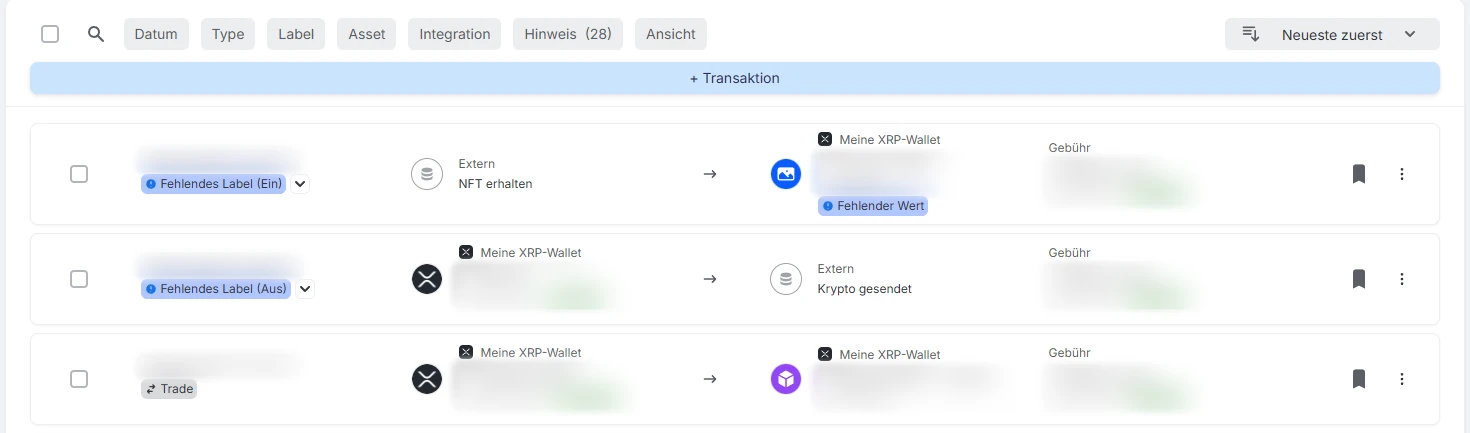Screen dimensions: 1470x433
Task: Click the NFT erhalten text
Action: (495, 184)
